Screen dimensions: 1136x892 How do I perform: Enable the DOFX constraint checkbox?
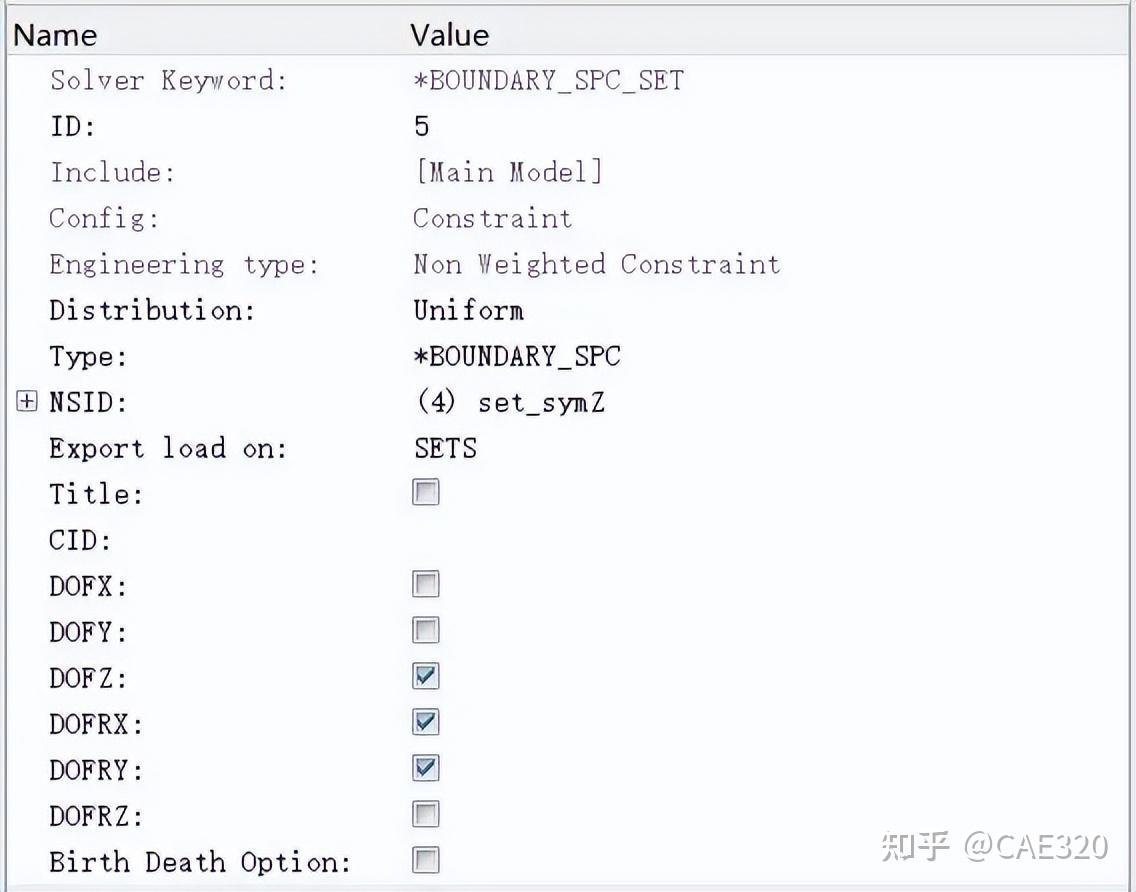click(424, 584)
